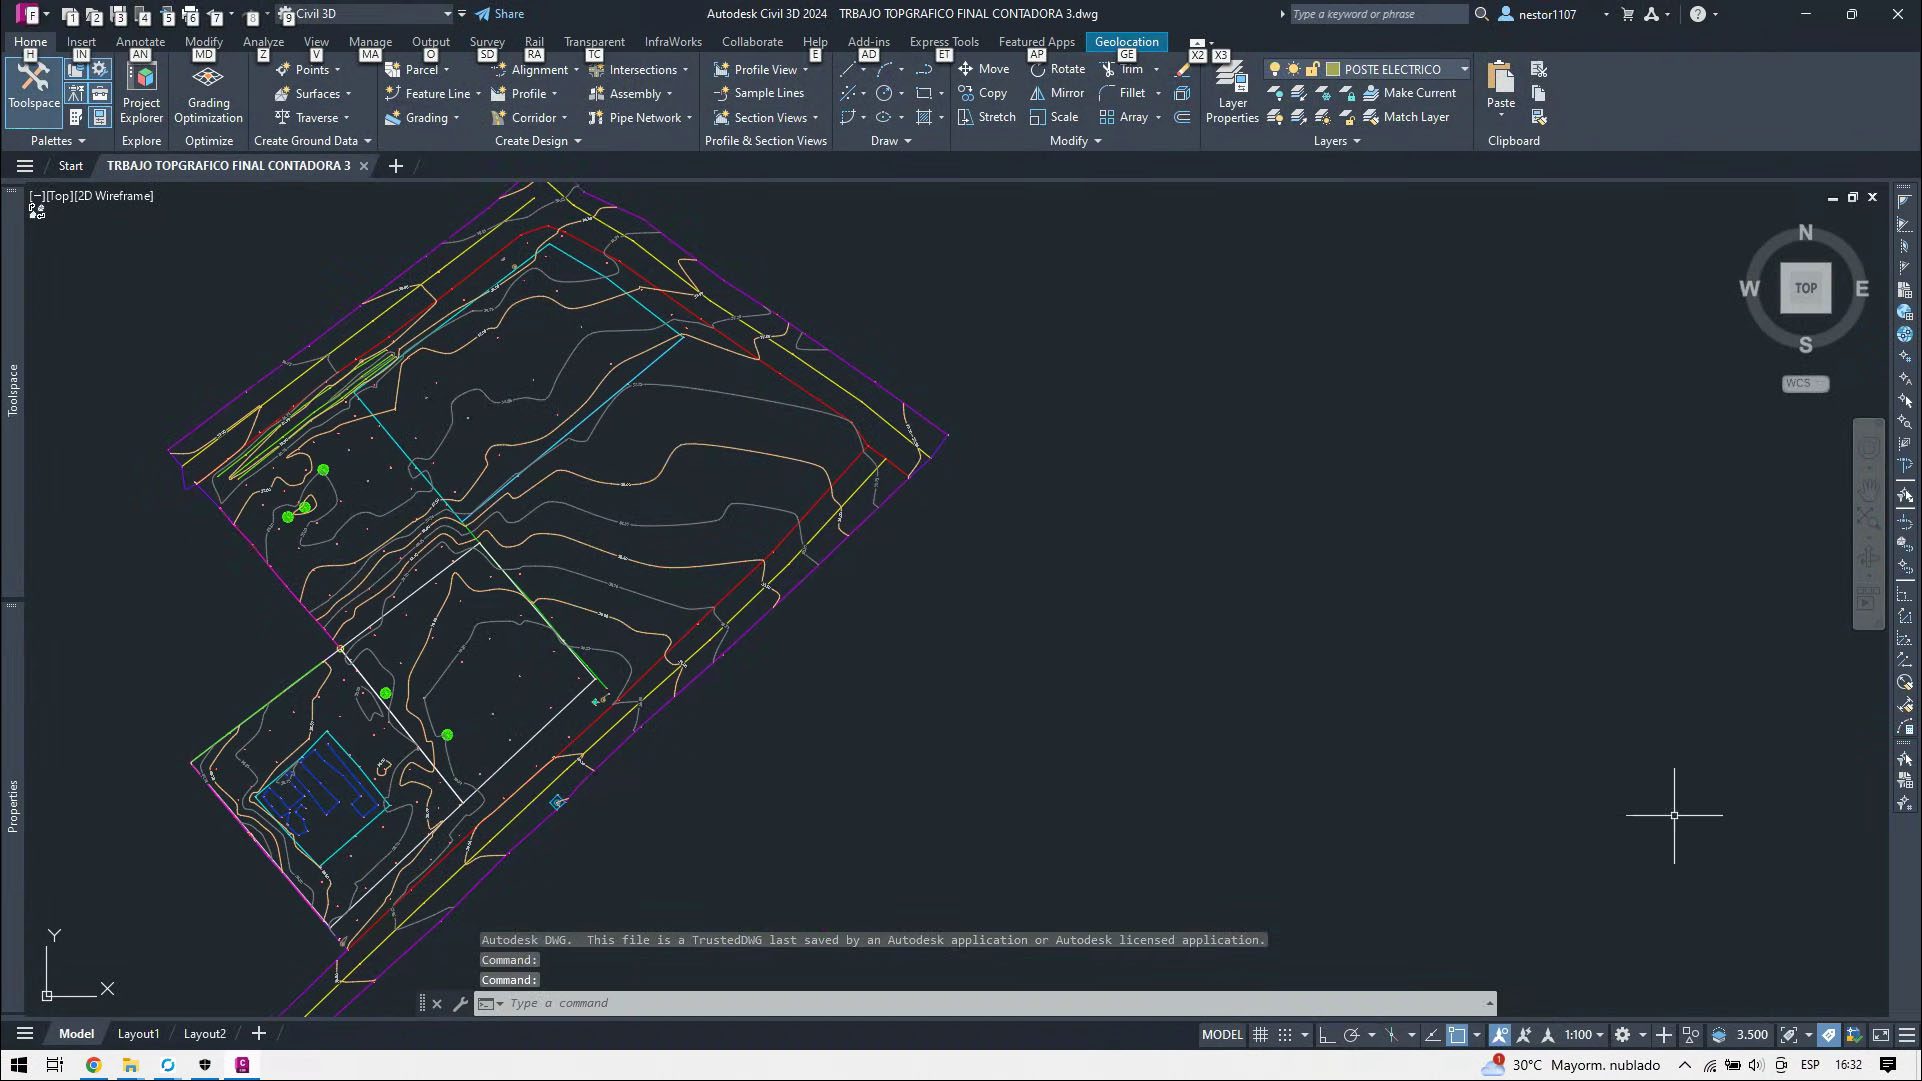Click the POSTE ELECTRICO layer color swatch
The image size is (1922, 1081).
pyautogui.click(x=1333, y=69)
